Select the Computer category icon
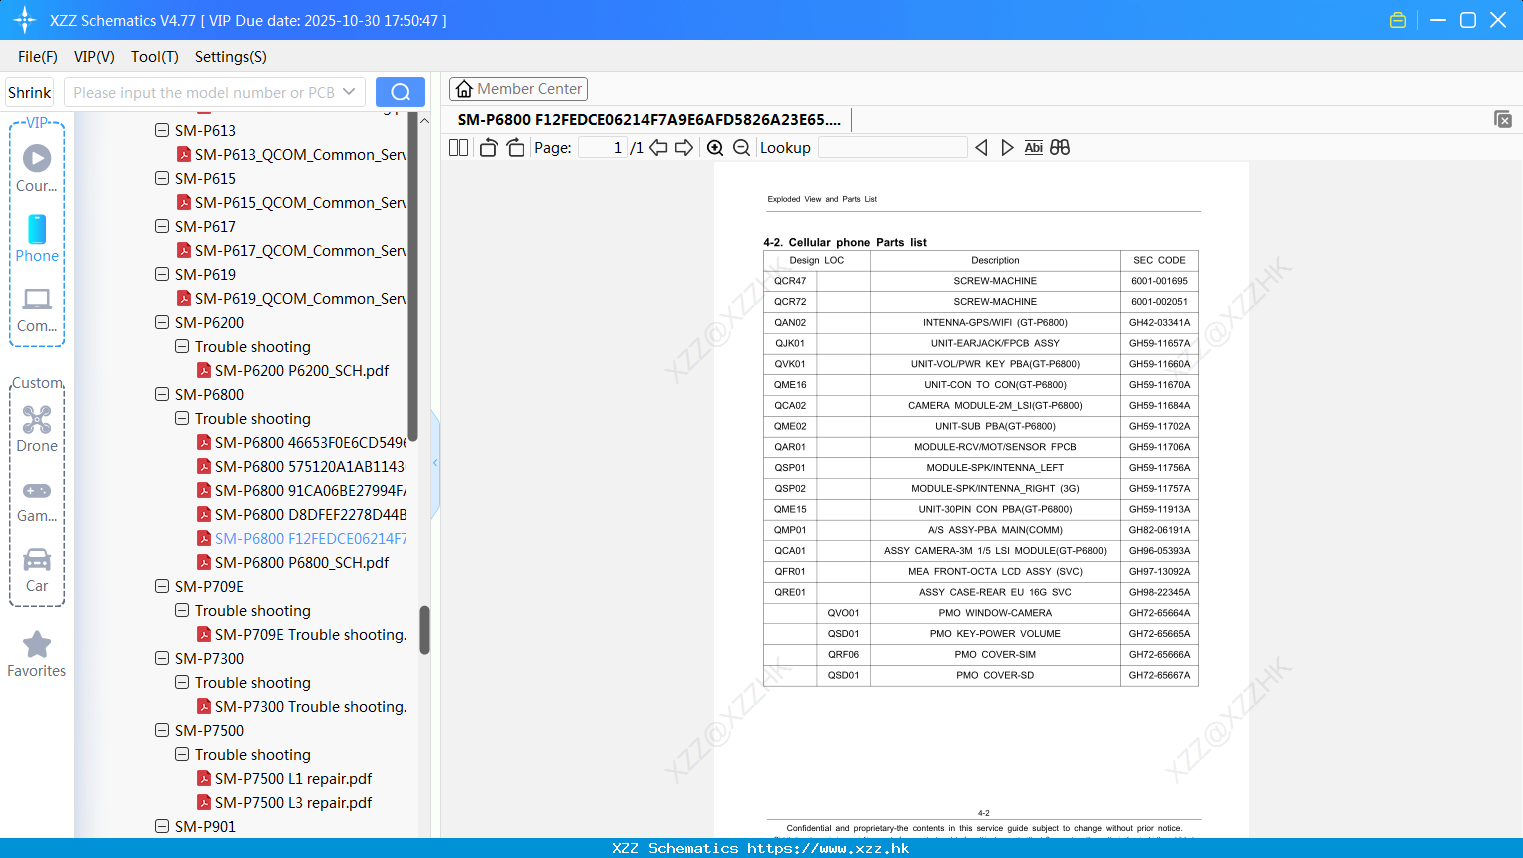 click(37, 309)
